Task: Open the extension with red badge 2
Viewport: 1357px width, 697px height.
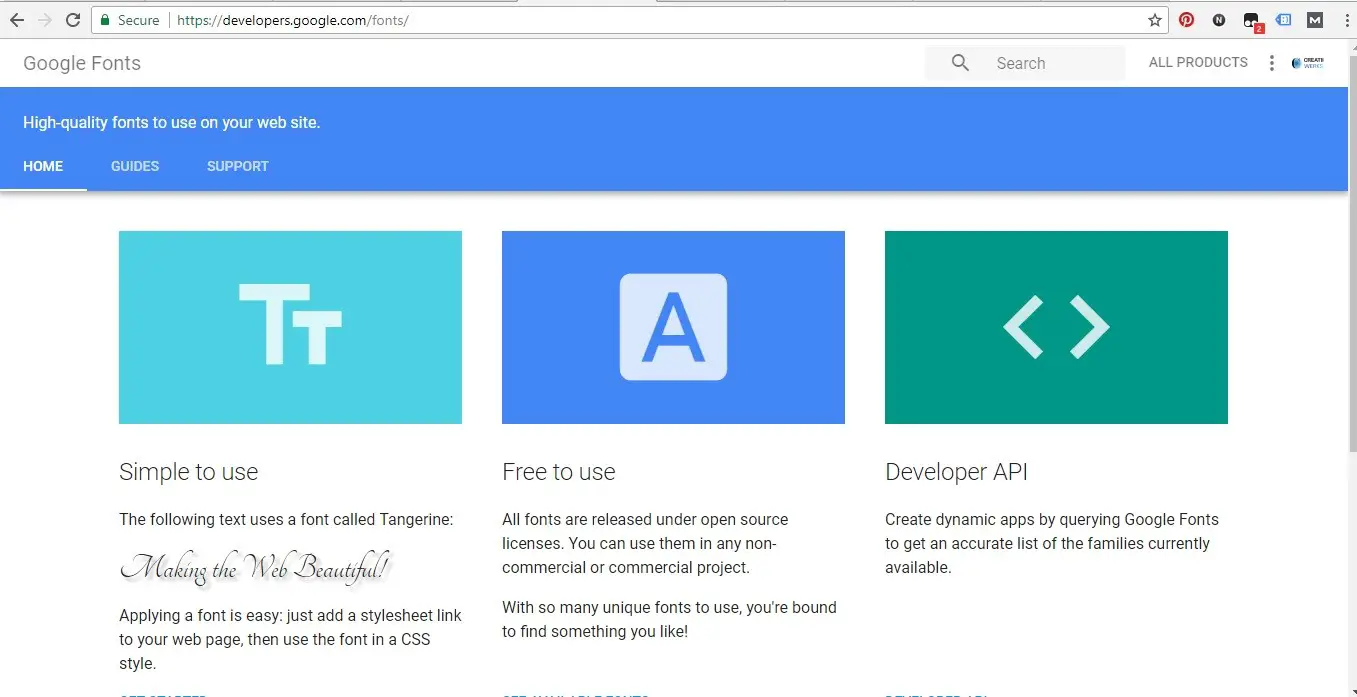Action: point(1252,21)
